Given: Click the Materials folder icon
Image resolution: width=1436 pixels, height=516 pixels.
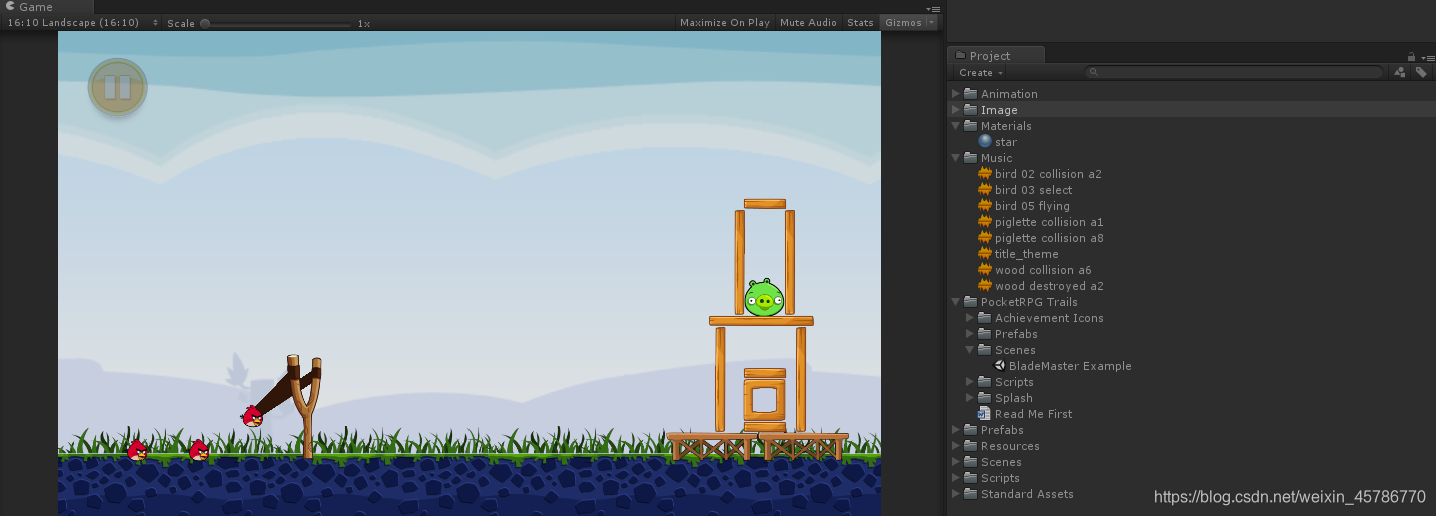Looking at the screenshot, I should 971,126.
